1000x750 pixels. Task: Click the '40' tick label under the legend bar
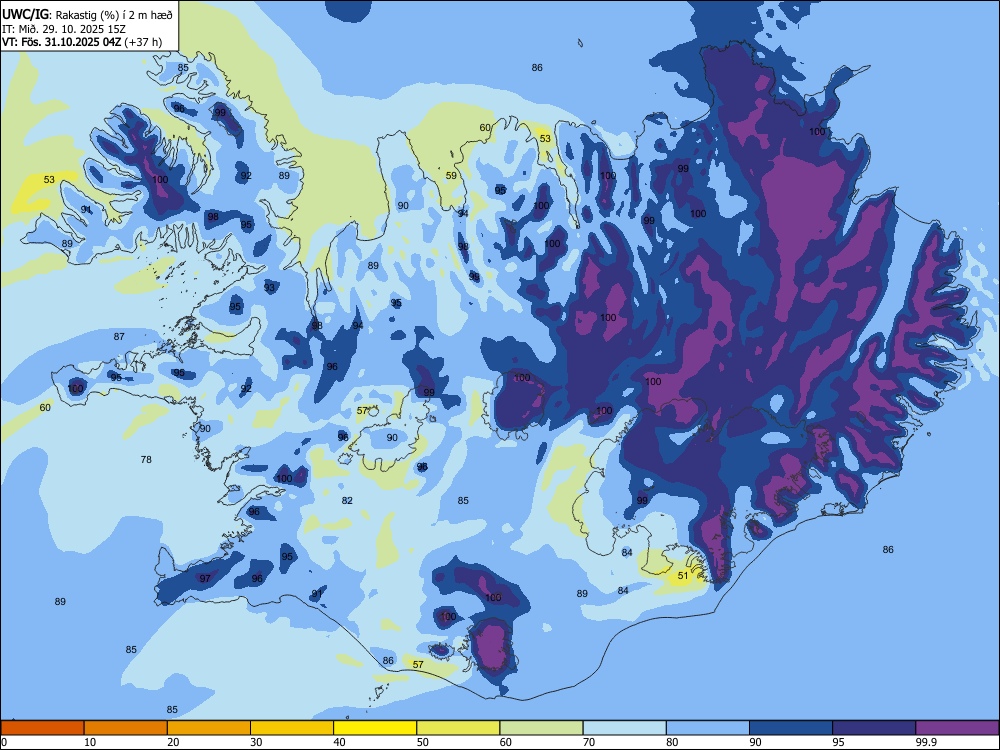pyautogui.click(x=339, y=742)
